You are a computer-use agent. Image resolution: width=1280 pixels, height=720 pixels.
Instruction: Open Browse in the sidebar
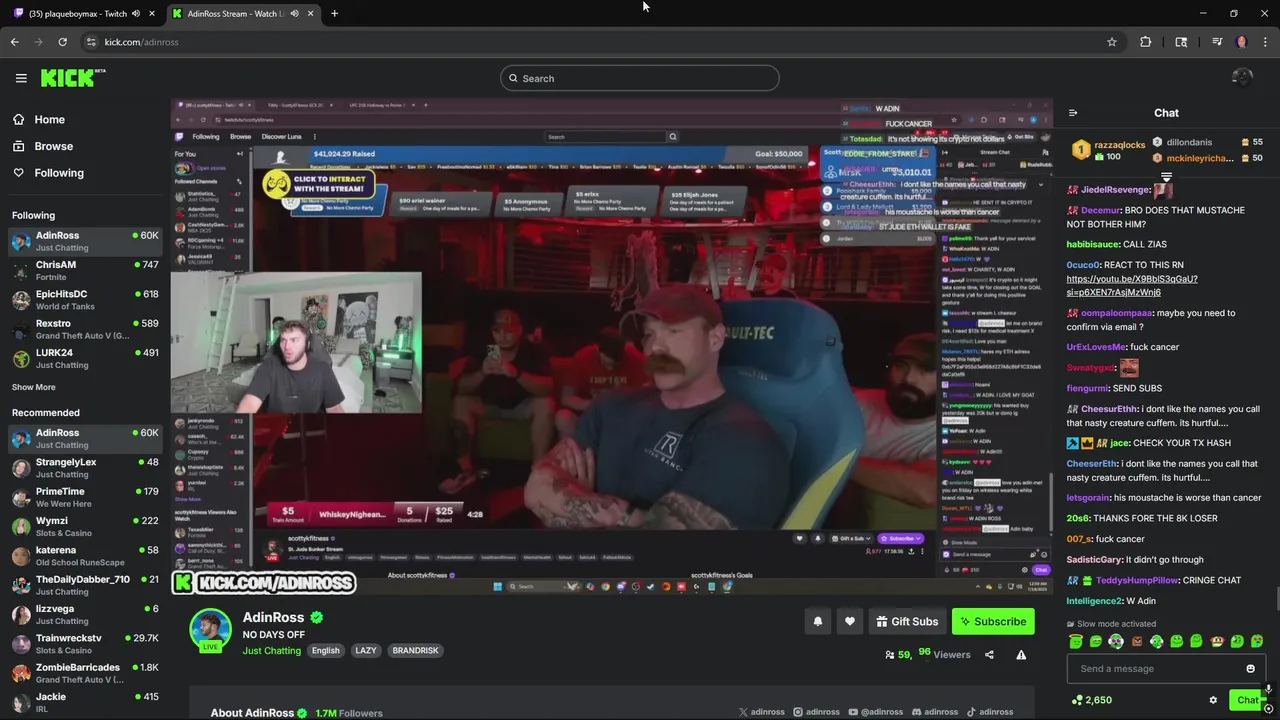coord(42,146)
